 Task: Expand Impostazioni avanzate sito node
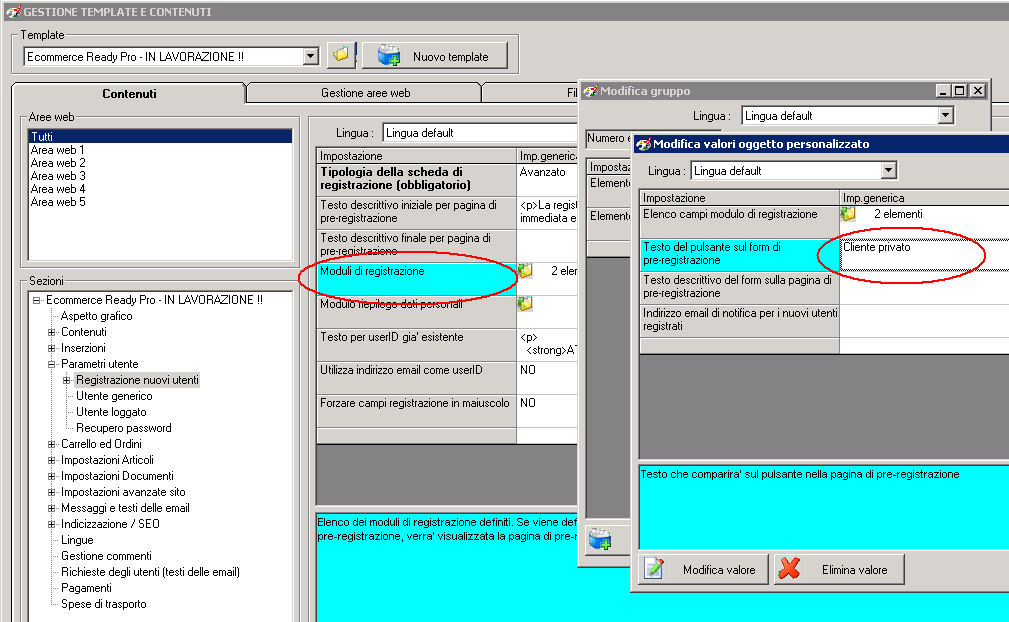coord(51,492)
